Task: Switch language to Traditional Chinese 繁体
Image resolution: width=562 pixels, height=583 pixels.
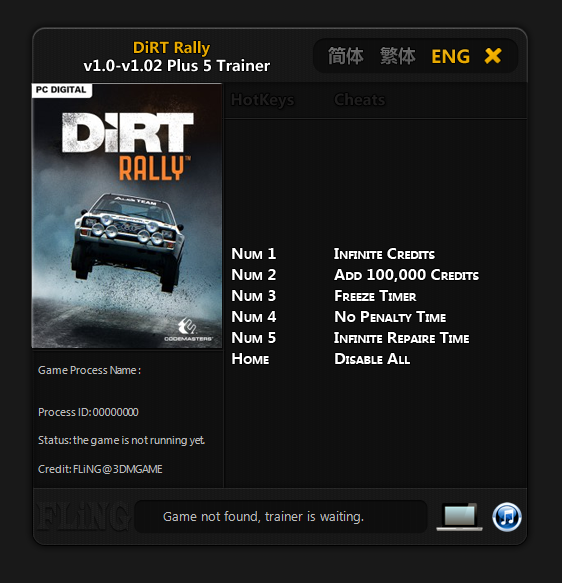Action: [x=397, y=56]
